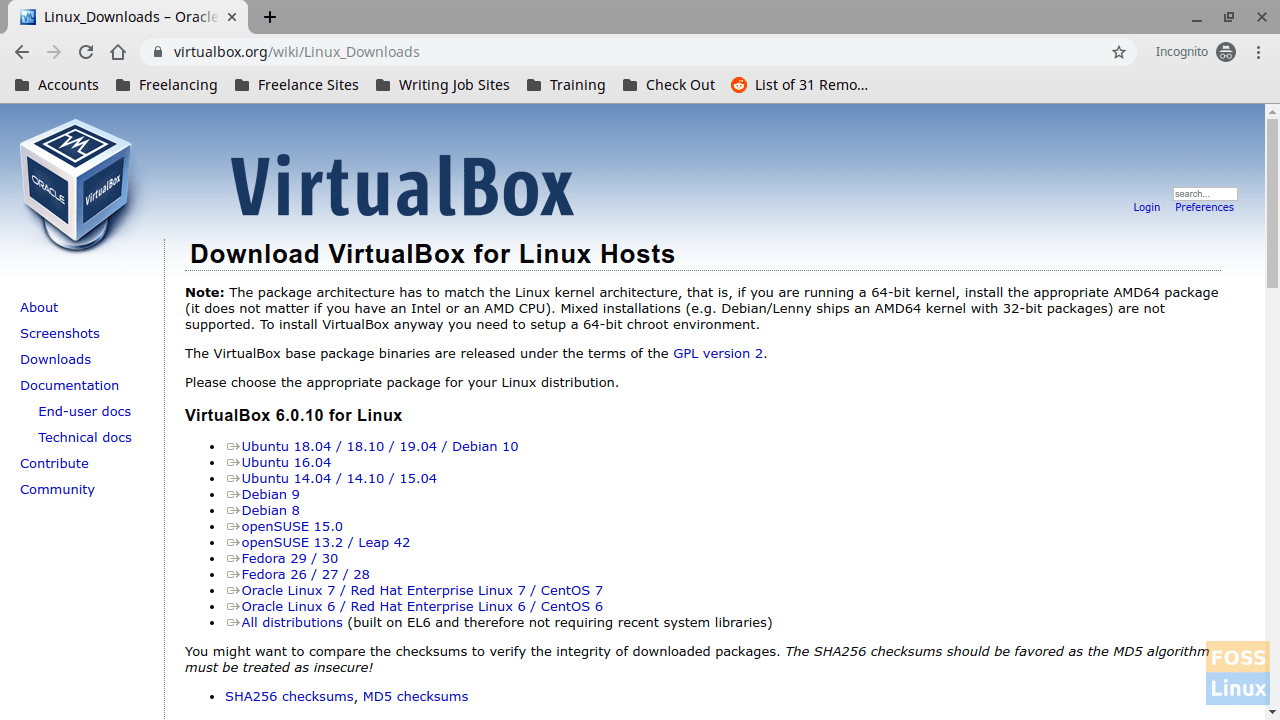Download the Ubuntu 16.04 package
The height and width of the screenshot is (720, 1280).
[x=278, y=462]
